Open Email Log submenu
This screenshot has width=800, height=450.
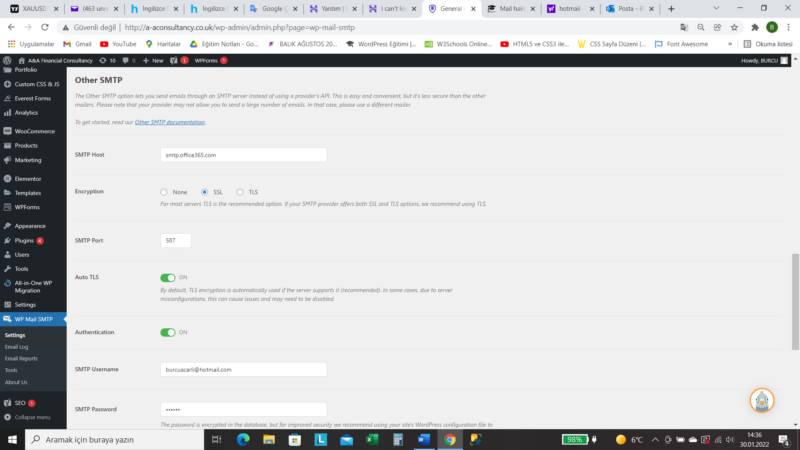click(x=16, y=347)
